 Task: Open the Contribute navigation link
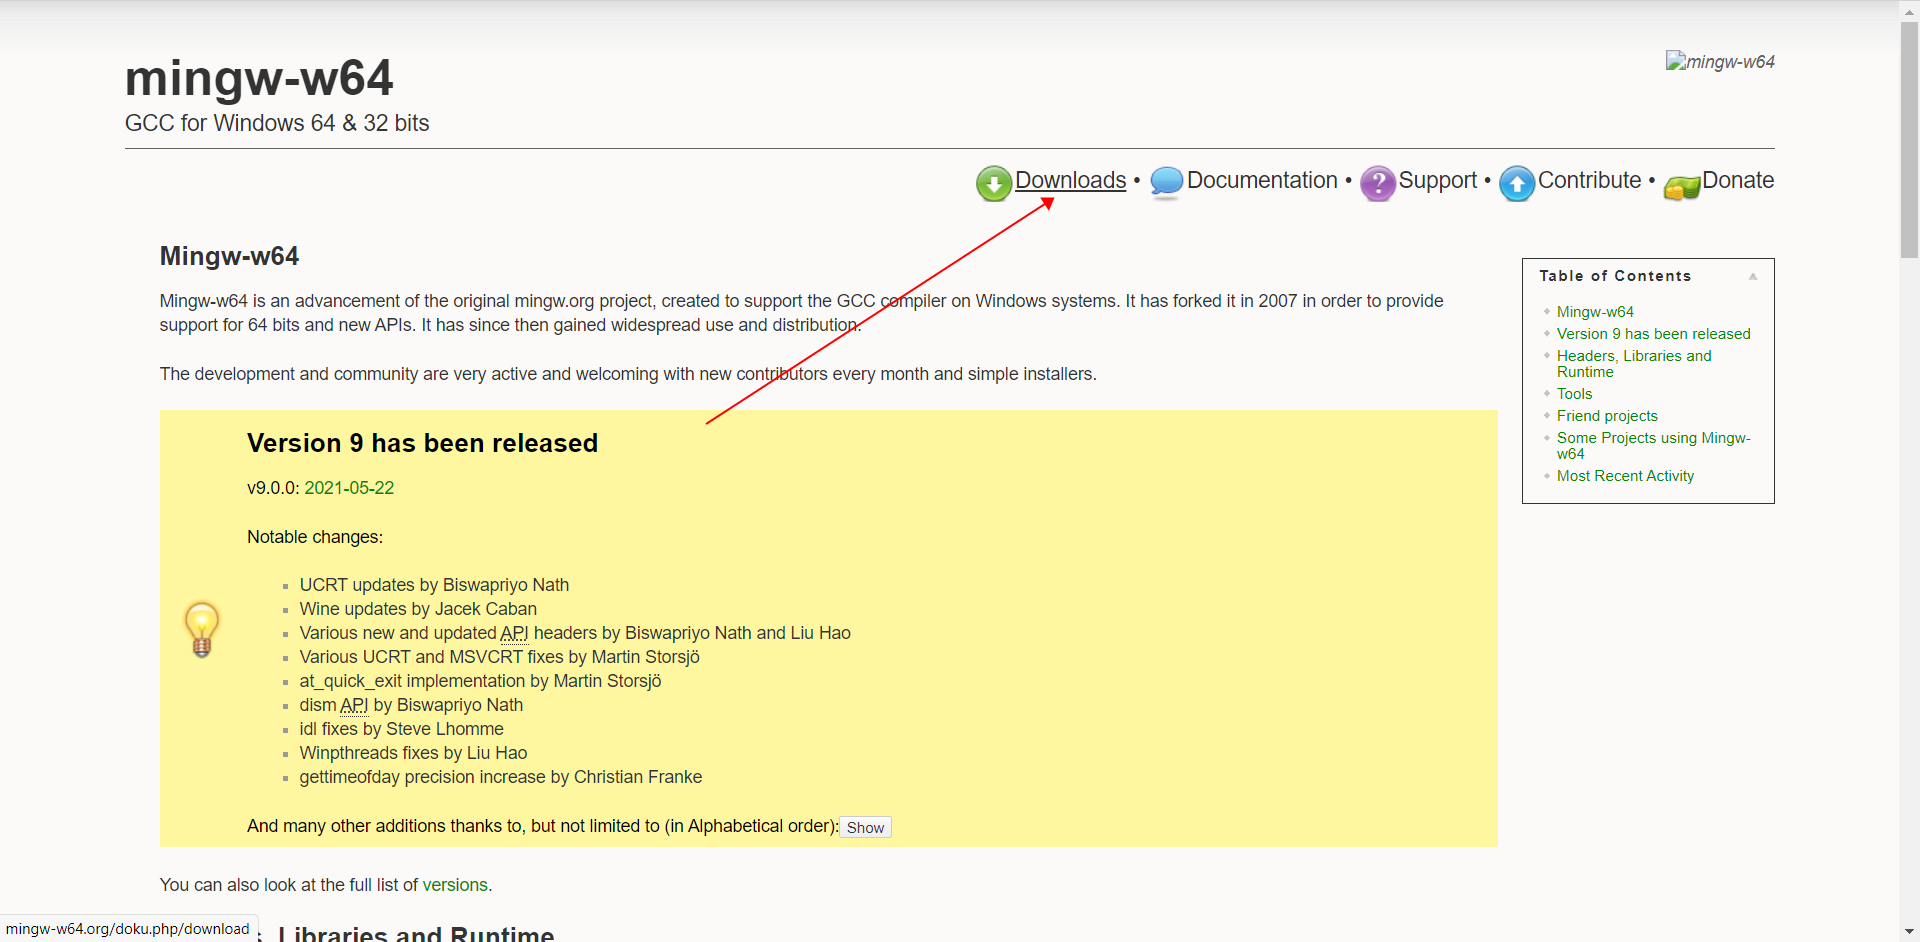[x=1589, y=180]
